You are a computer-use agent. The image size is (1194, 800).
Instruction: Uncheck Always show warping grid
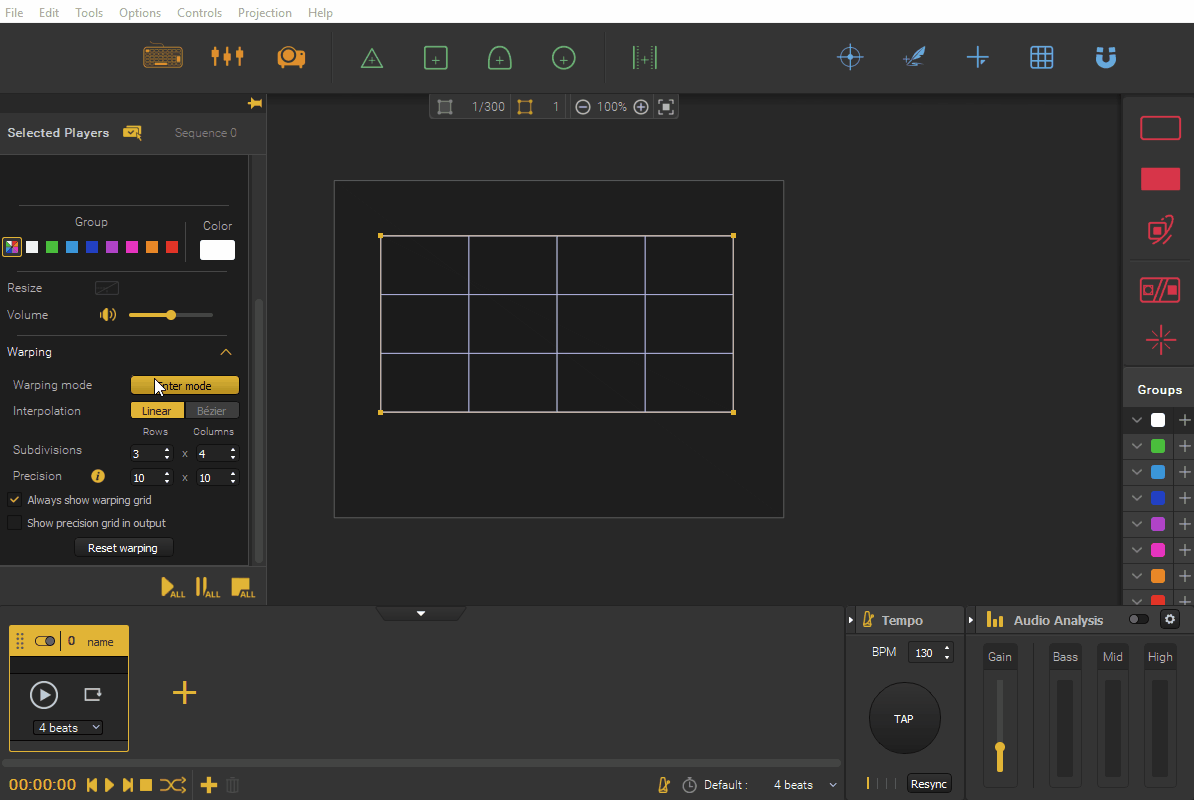click(x=14, y=500)
